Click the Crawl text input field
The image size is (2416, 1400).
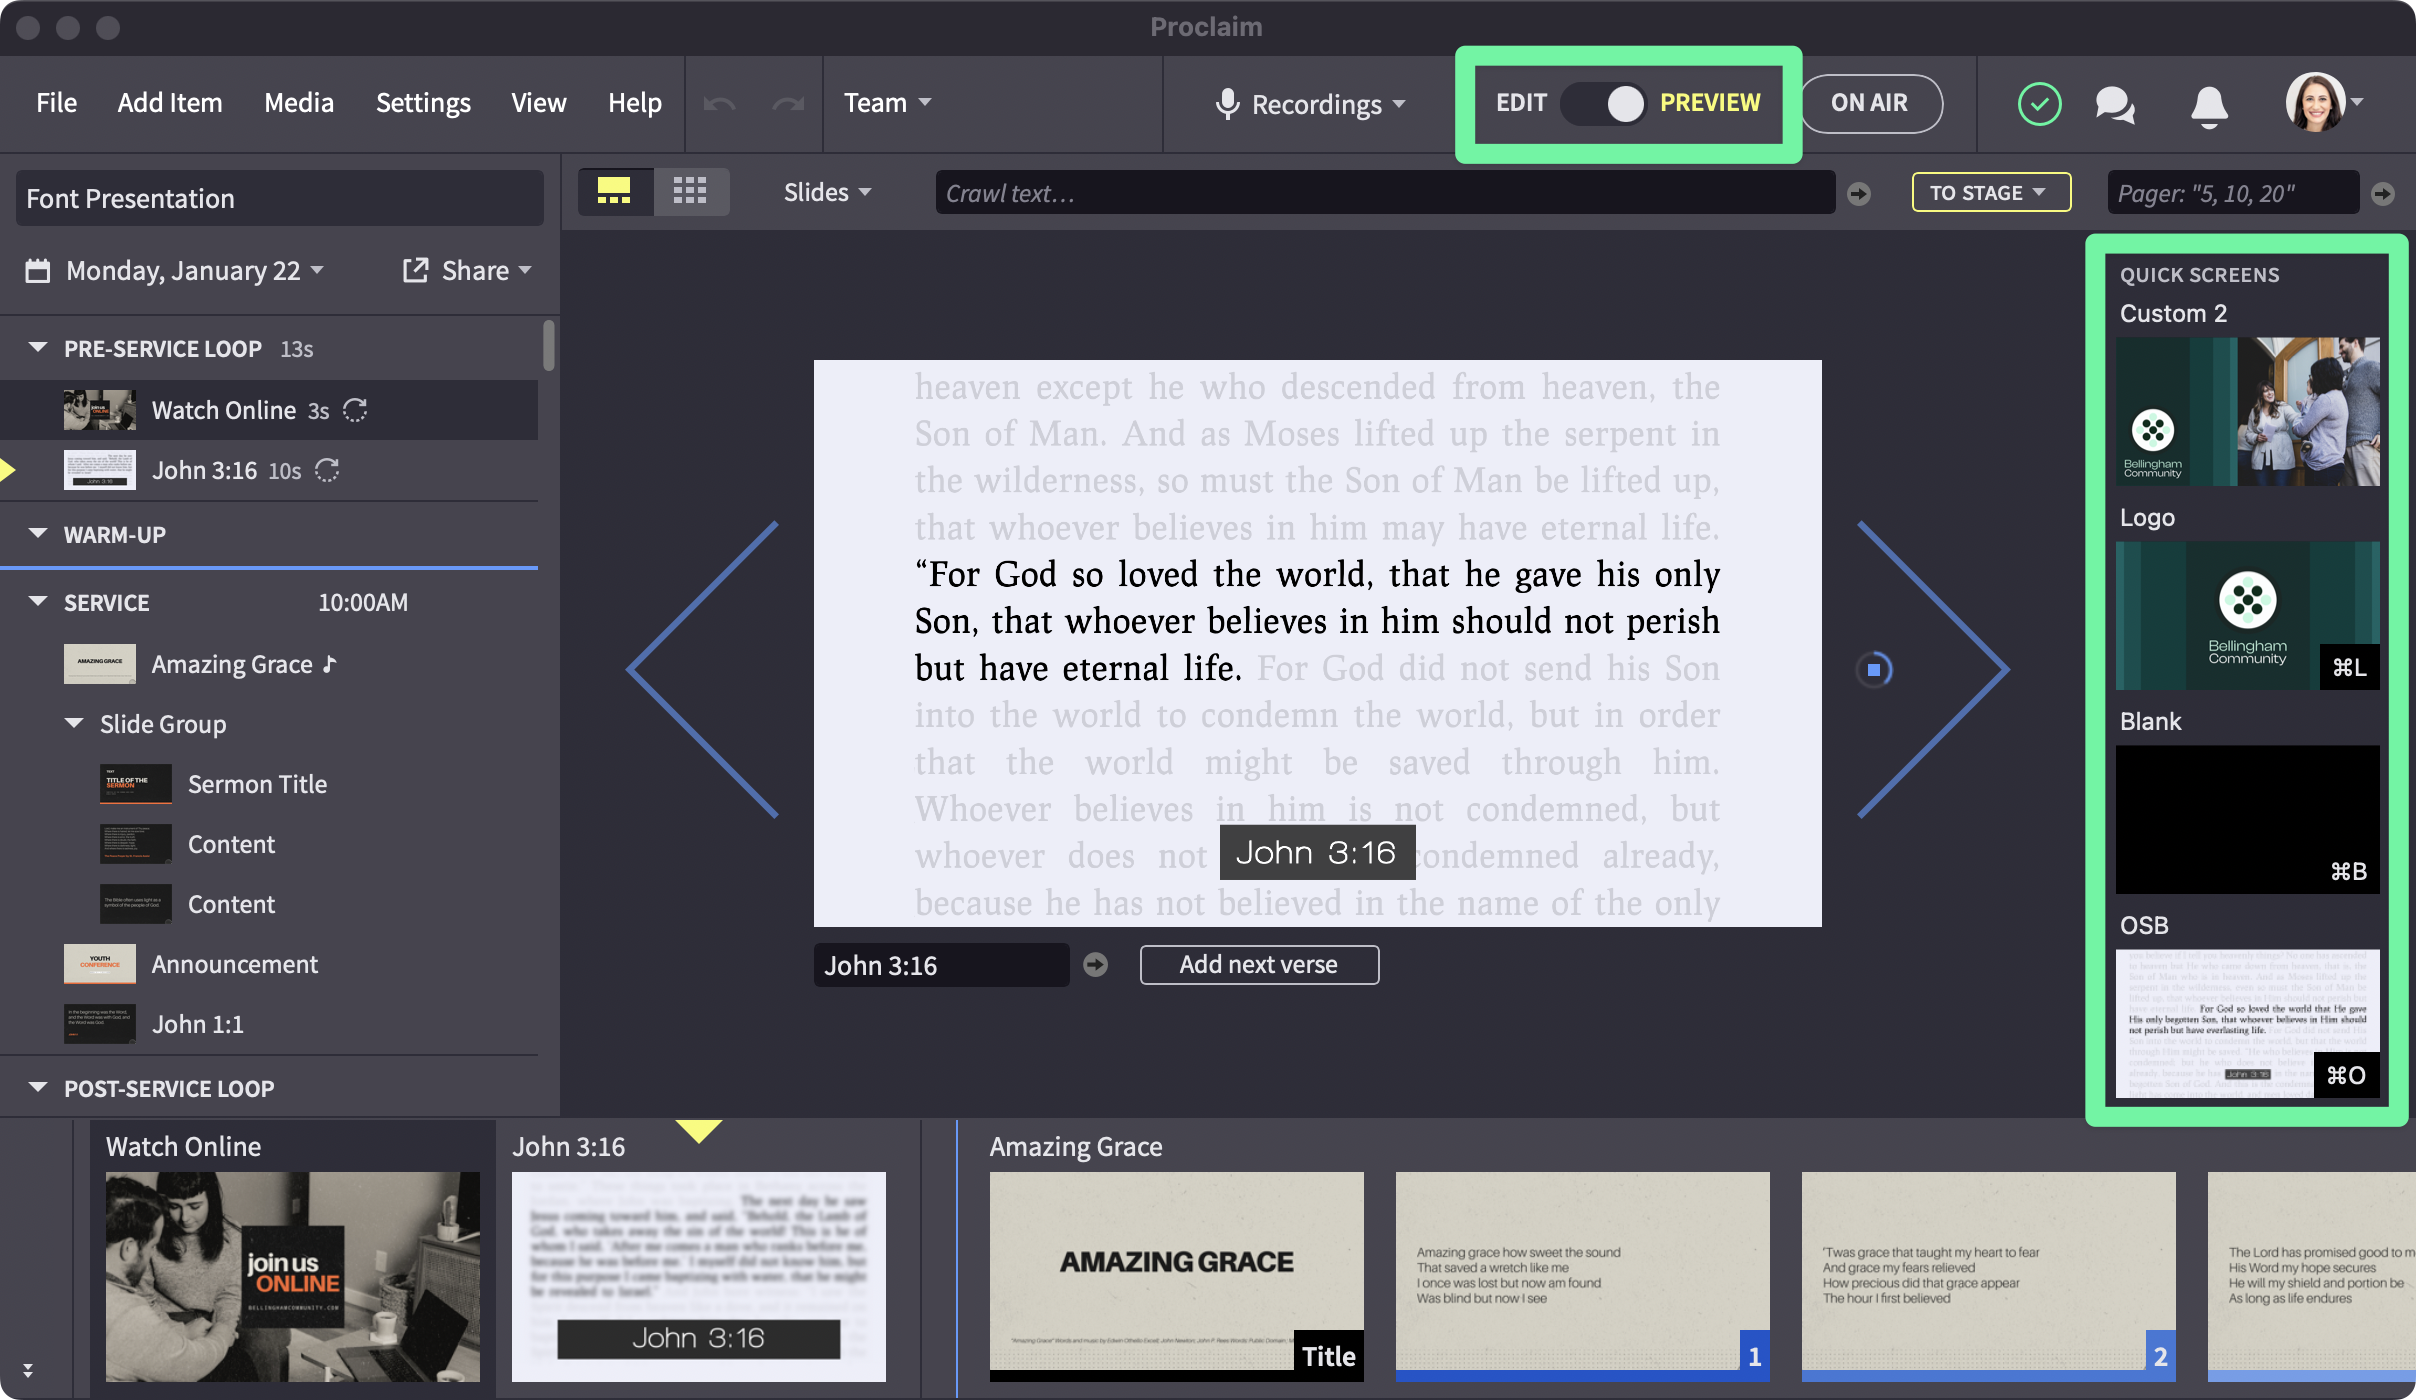tap(1385, 193)
